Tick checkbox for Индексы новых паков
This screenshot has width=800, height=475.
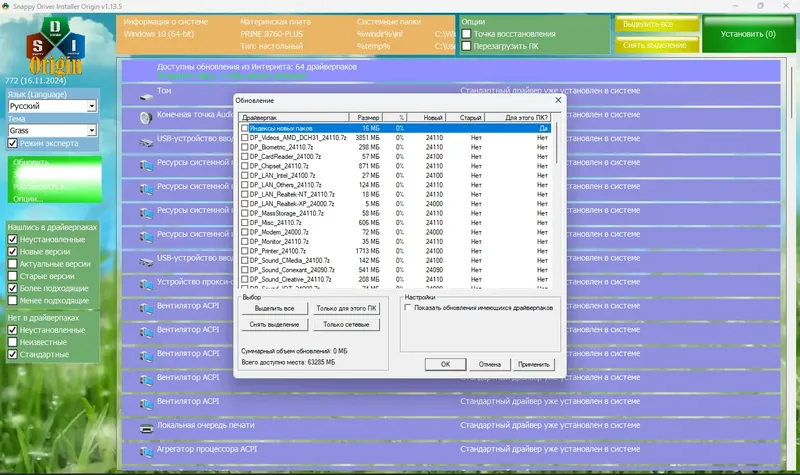(x=245, y=129)
